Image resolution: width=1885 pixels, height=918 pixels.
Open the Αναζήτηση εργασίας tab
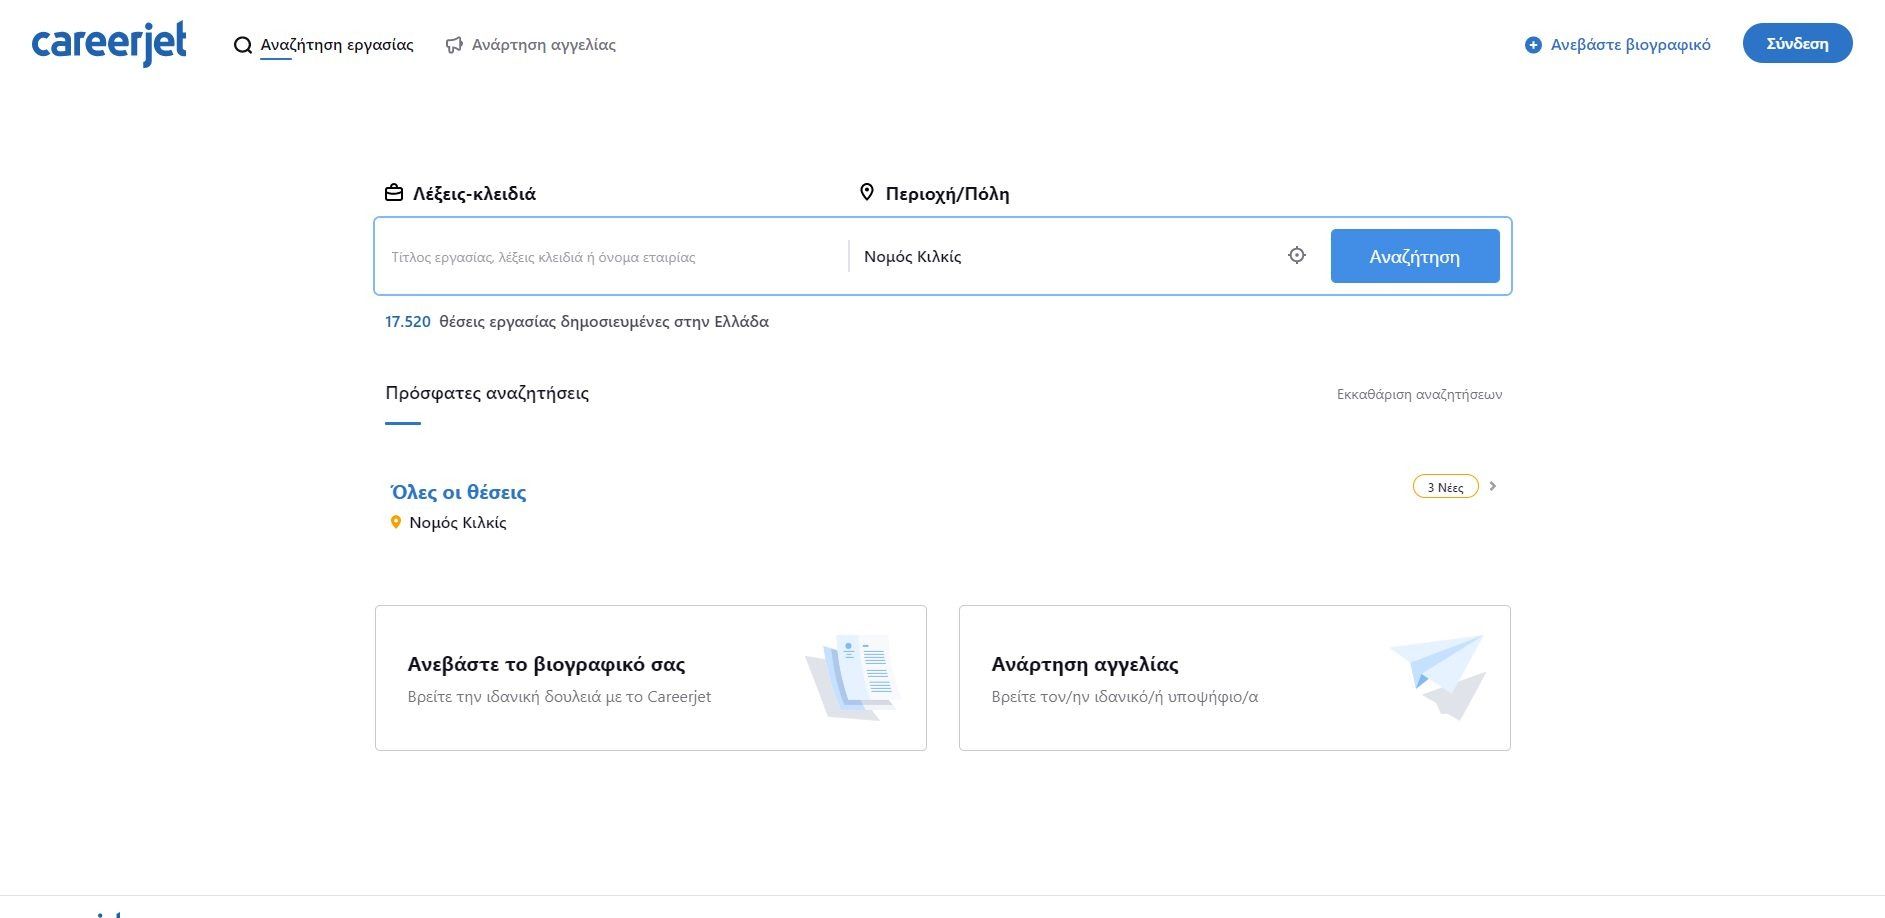point(336,45)
